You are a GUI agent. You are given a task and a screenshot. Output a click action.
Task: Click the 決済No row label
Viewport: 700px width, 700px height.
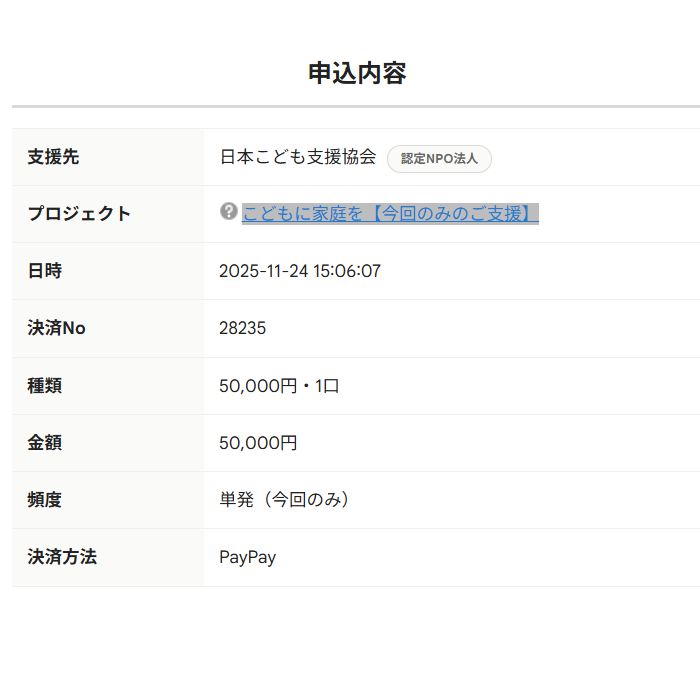(x=56, y=328)
